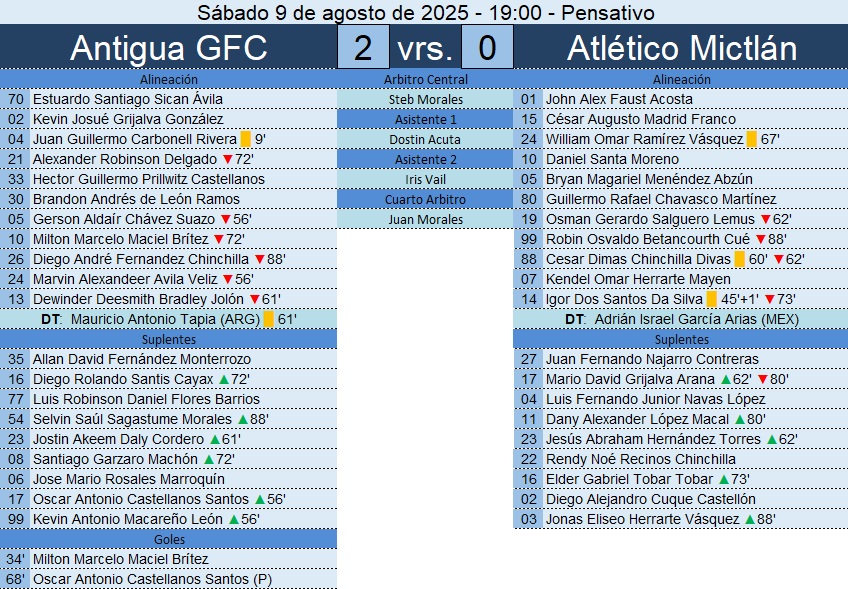
Task: Select the Antigua GFC Alineación header
Action: (168, 79)
